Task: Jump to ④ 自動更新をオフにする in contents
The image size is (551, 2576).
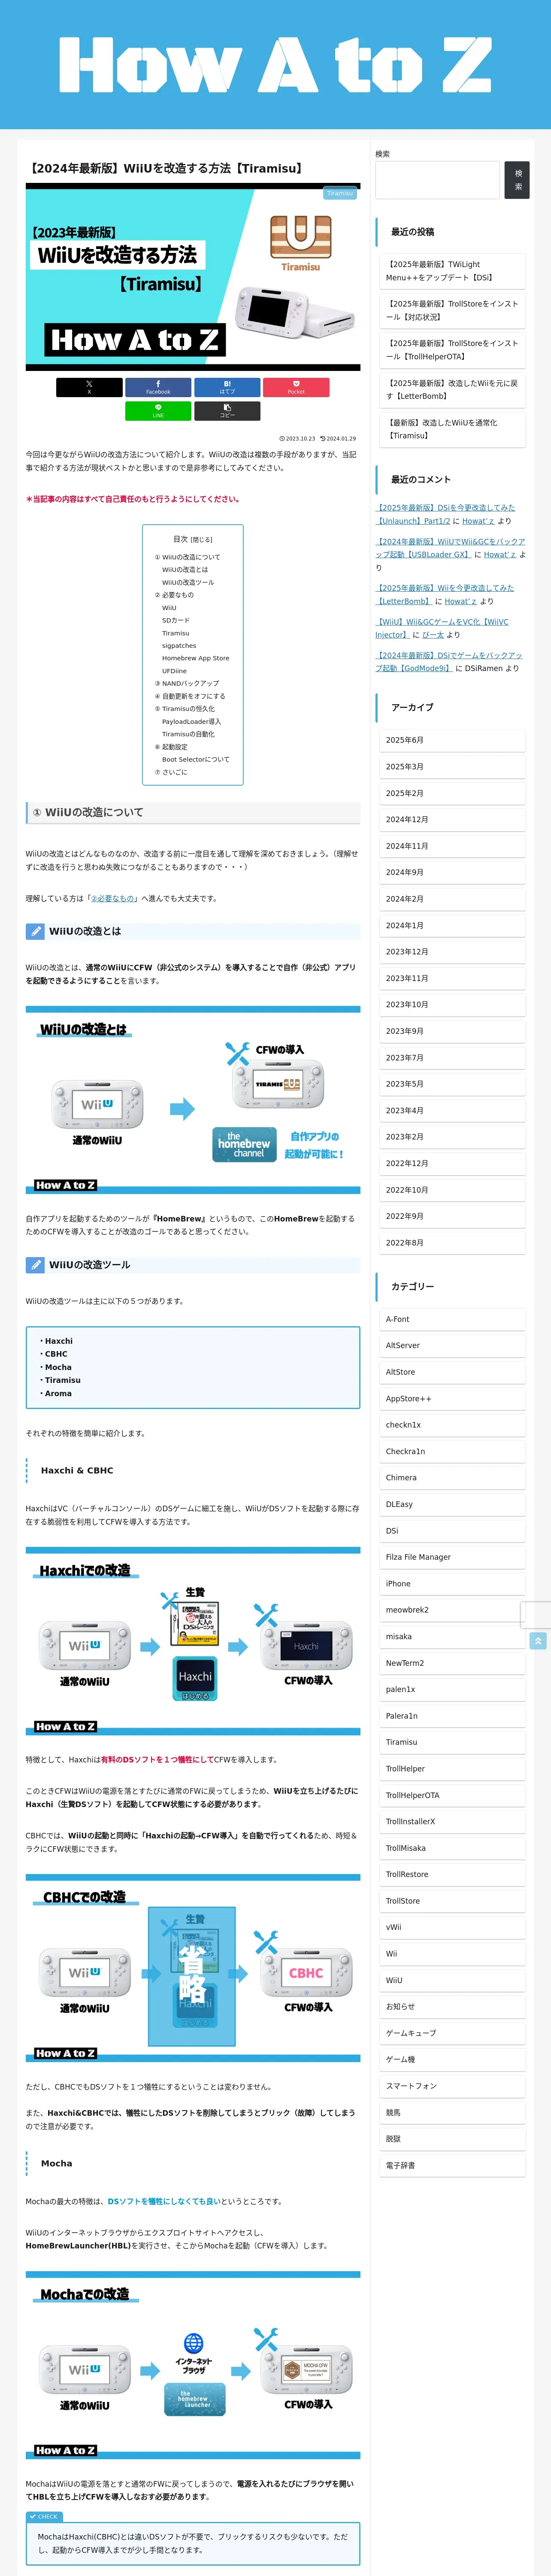Action: click(x=190, y=696)
